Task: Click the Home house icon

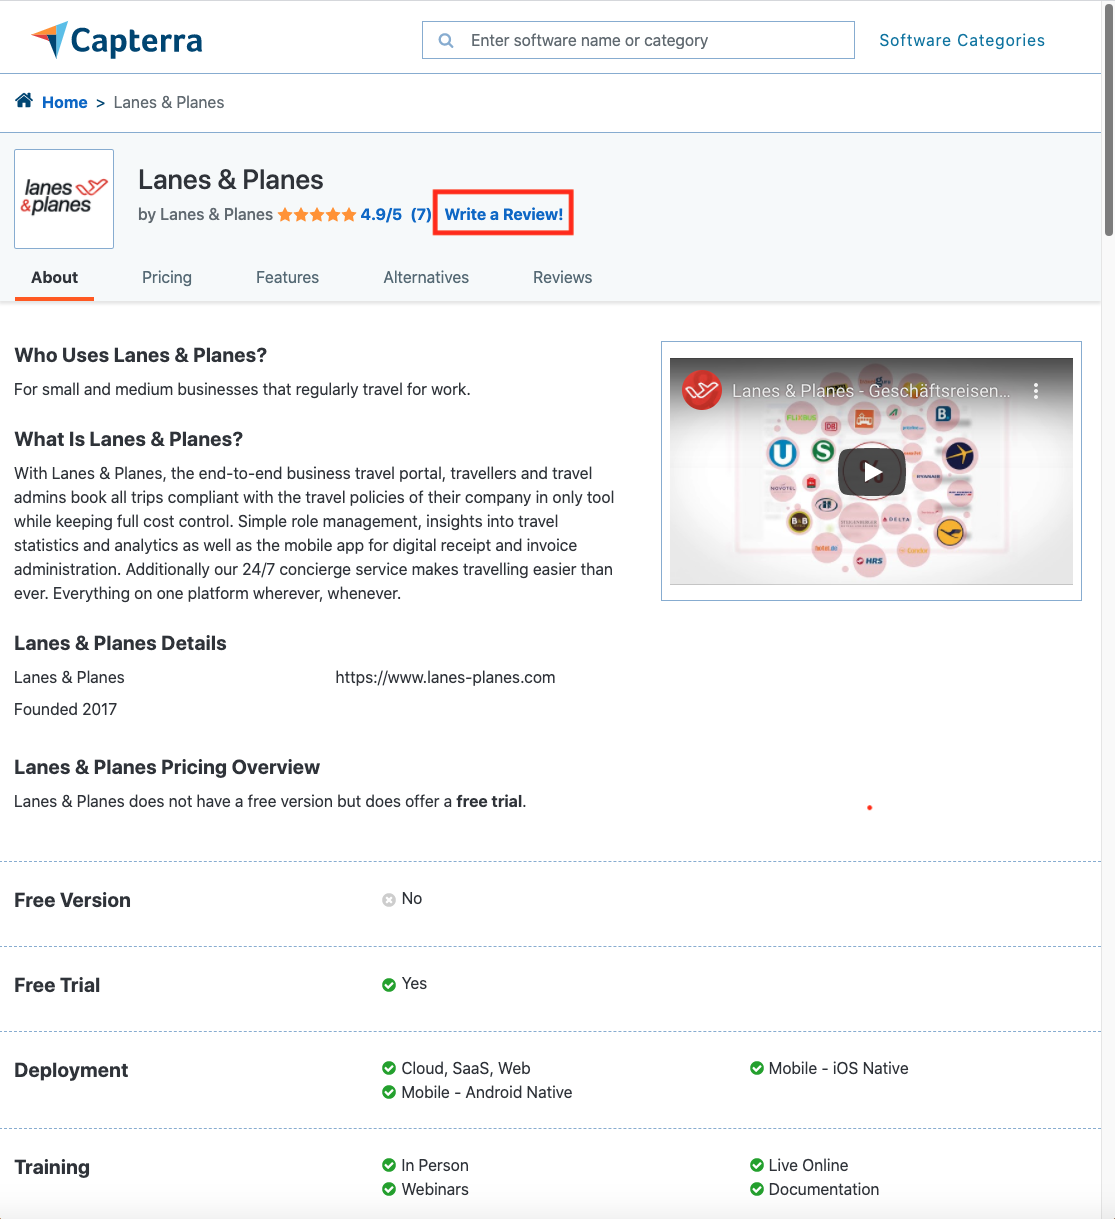Action: click(x=24, y=101)
